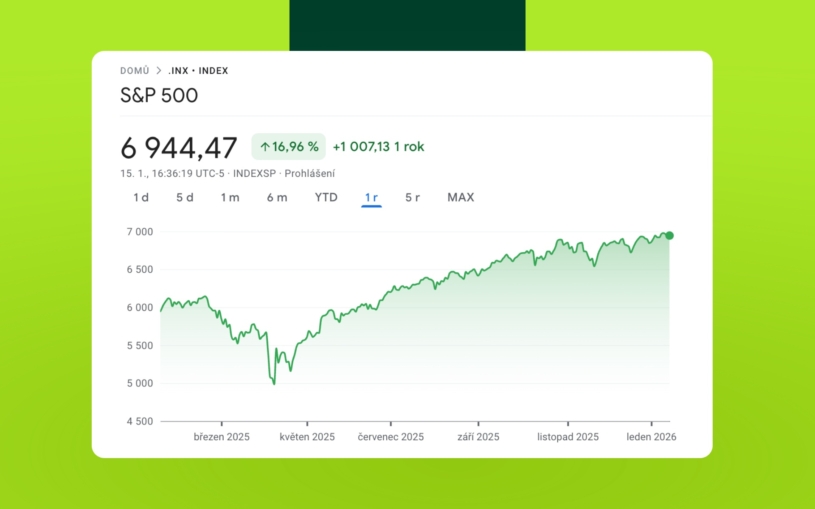Select the active 1 r range tab
The image size is (815, 509).
371,197
